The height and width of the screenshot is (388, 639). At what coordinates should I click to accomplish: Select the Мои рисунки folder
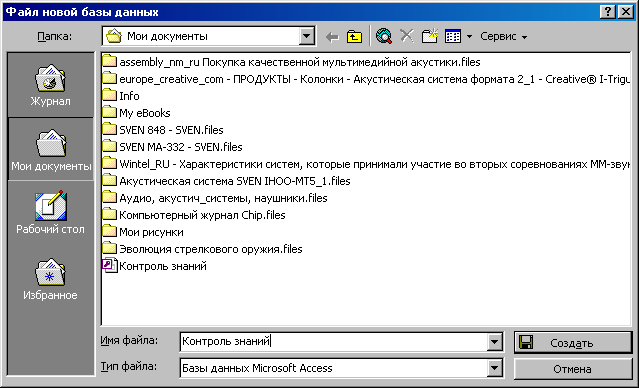click(143, 232)
